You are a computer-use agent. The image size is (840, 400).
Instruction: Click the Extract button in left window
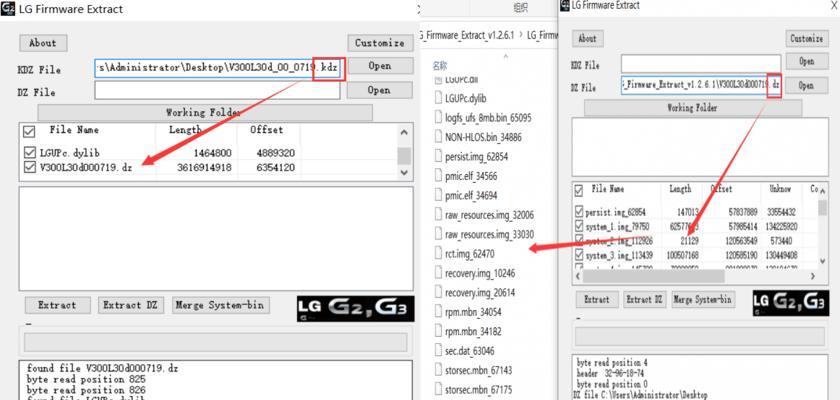point(57,305)
